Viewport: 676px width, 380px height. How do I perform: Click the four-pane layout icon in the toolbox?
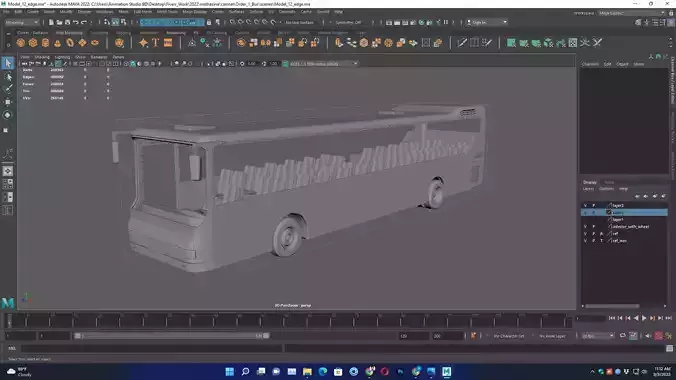(8, 184)
